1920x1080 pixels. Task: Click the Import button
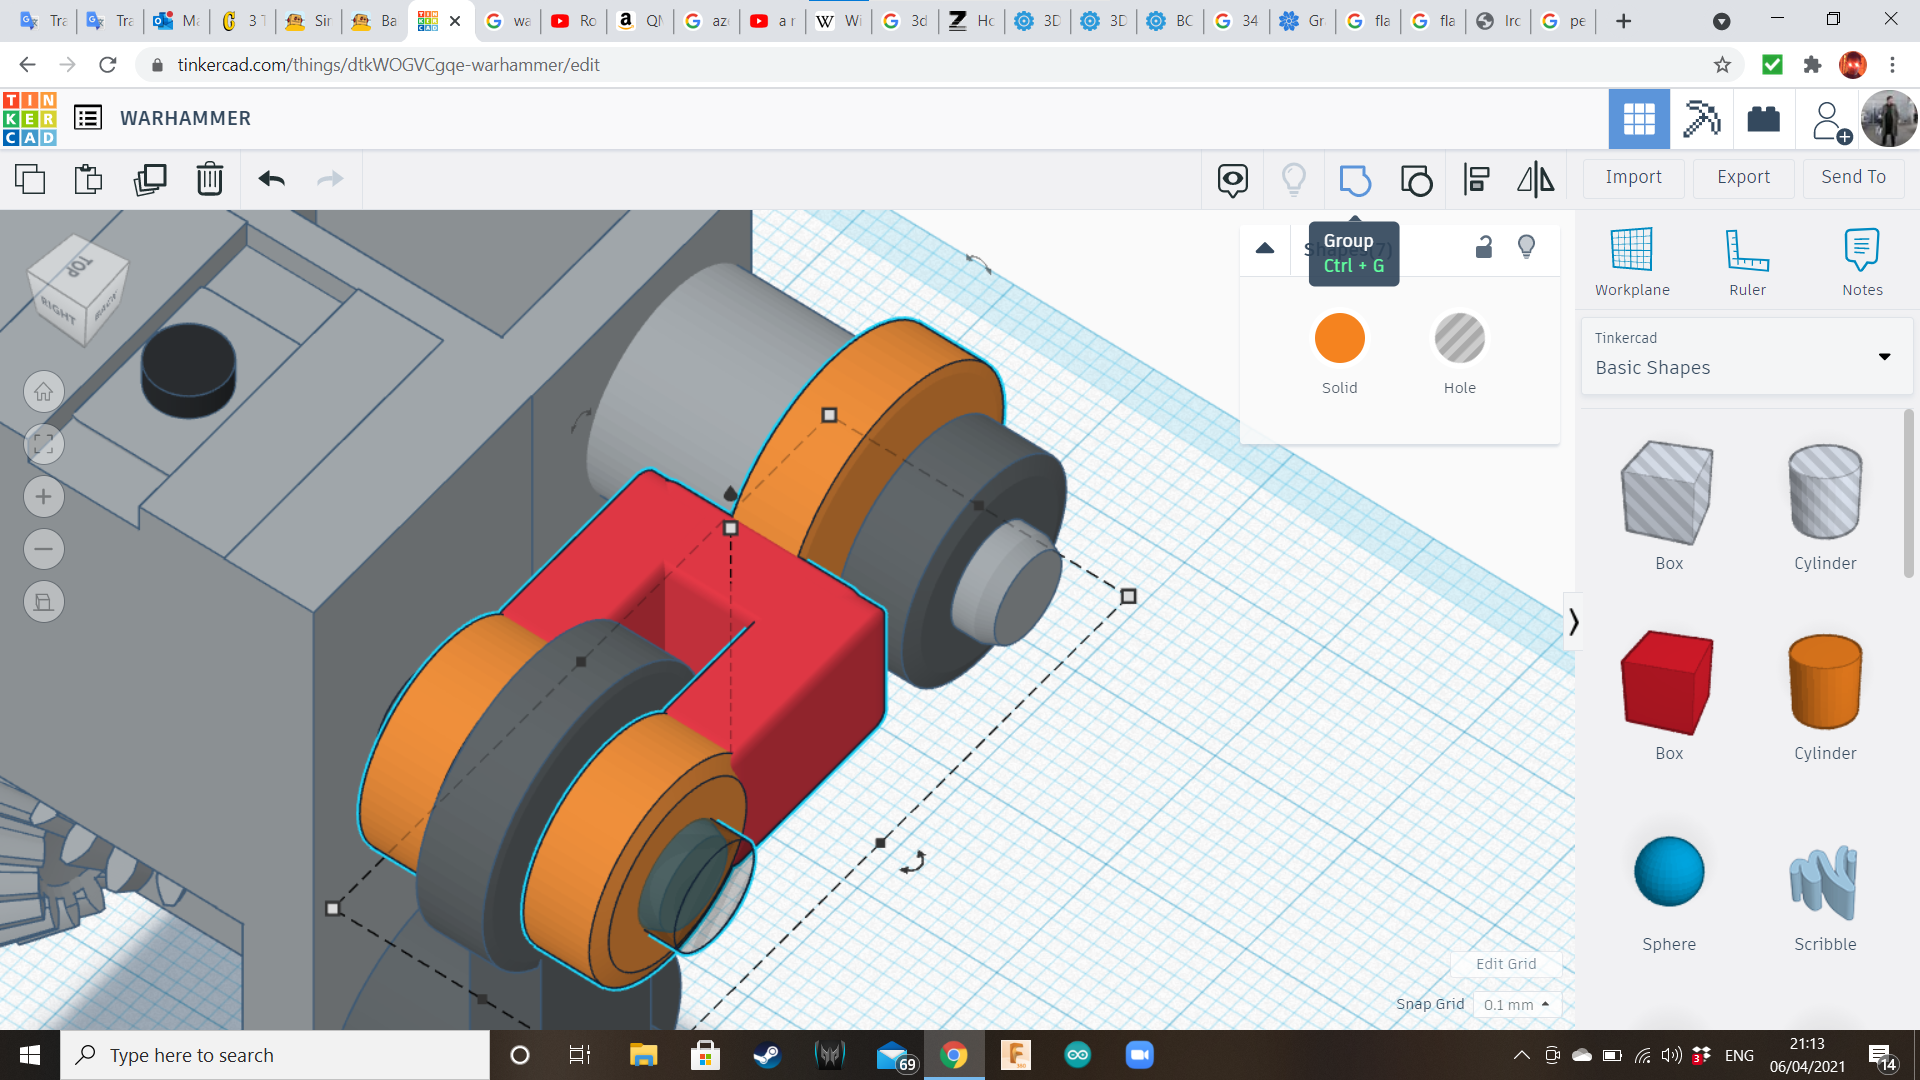1633,177
